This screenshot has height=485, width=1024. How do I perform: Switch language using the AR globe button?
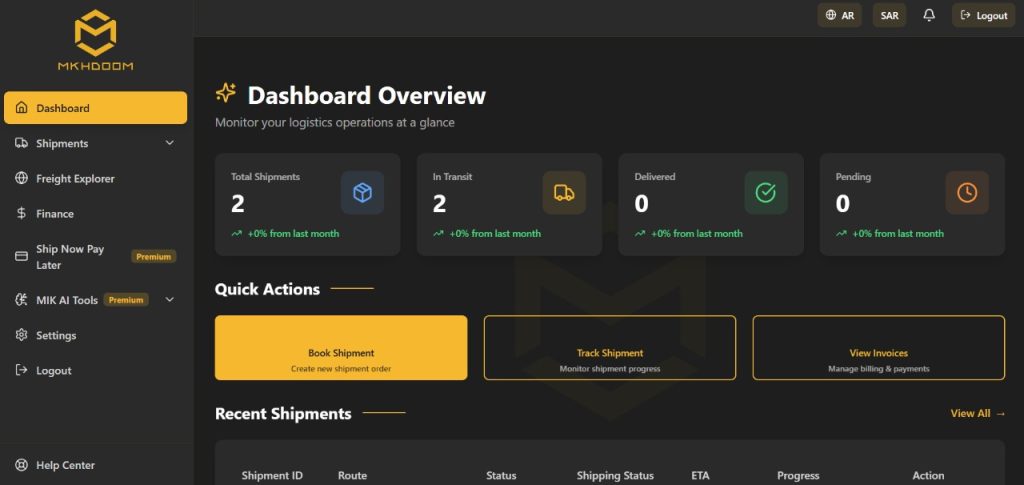839,16
